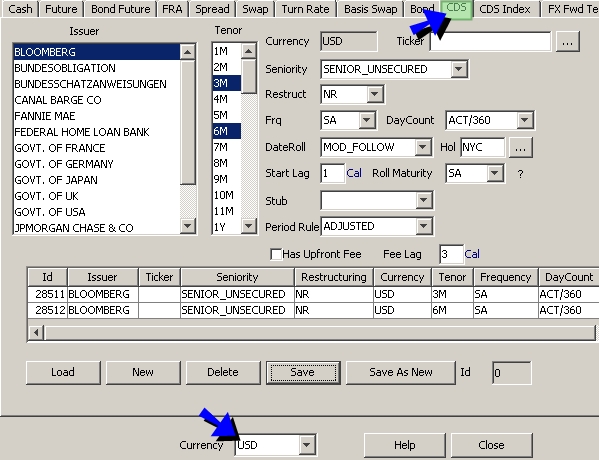599x460 pixels.
Task: Click the Save As New button
Action: (401, 372)
